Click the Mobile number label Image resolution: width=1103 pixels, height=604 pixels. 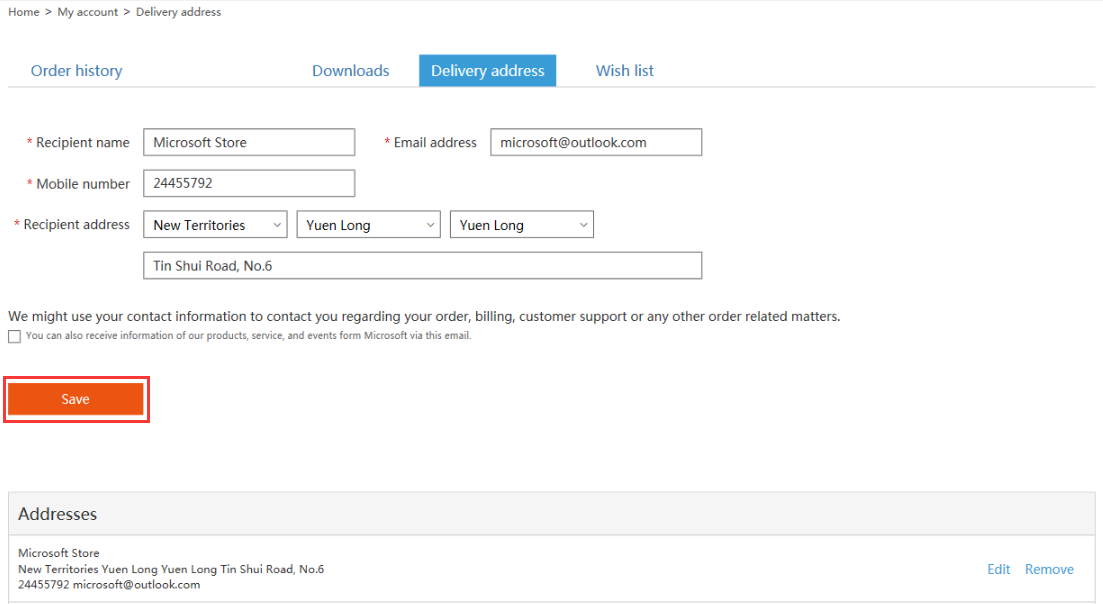click(x=82, y=184)
